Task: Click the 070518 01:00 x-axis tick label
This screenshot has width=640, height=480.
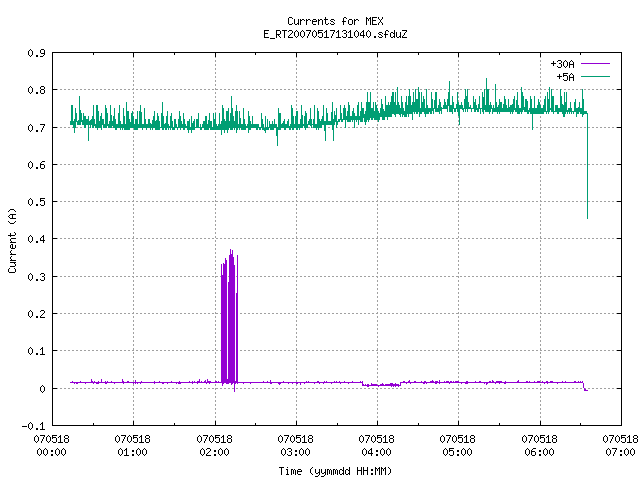Action: click(132, 446)
